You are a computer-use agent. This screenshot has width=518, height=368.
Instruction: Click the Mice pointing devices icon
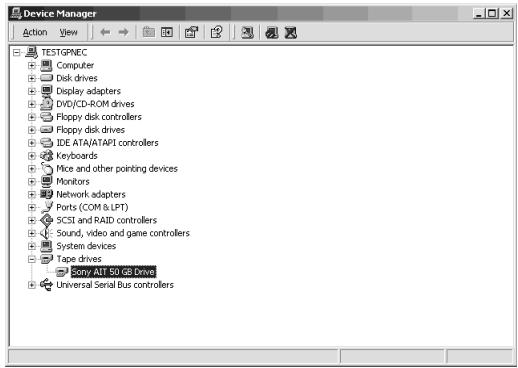(46, 168)
